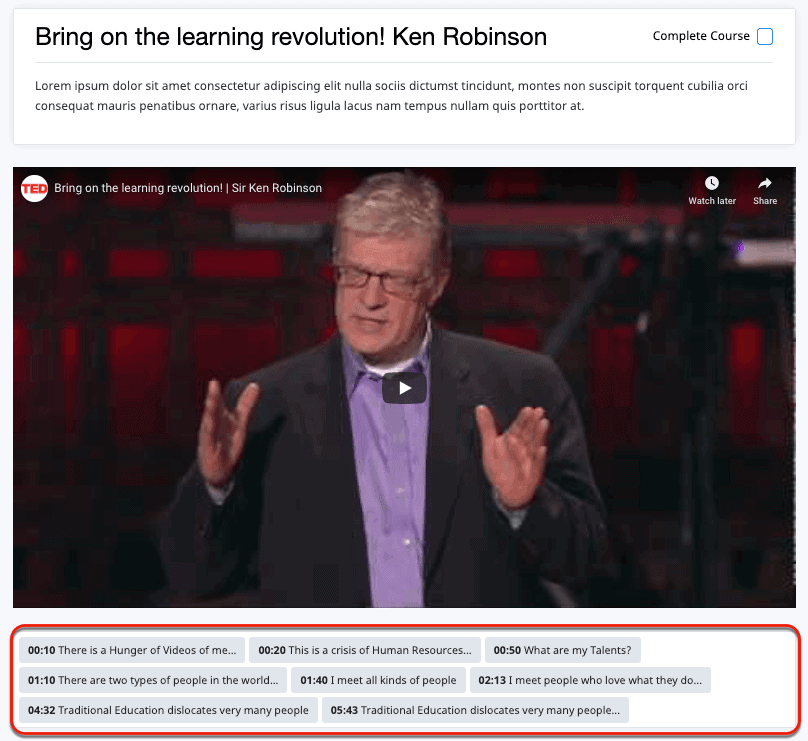Click the Share arrow icon
Screen dimensions: 808x741
click(x=765, y=183)
